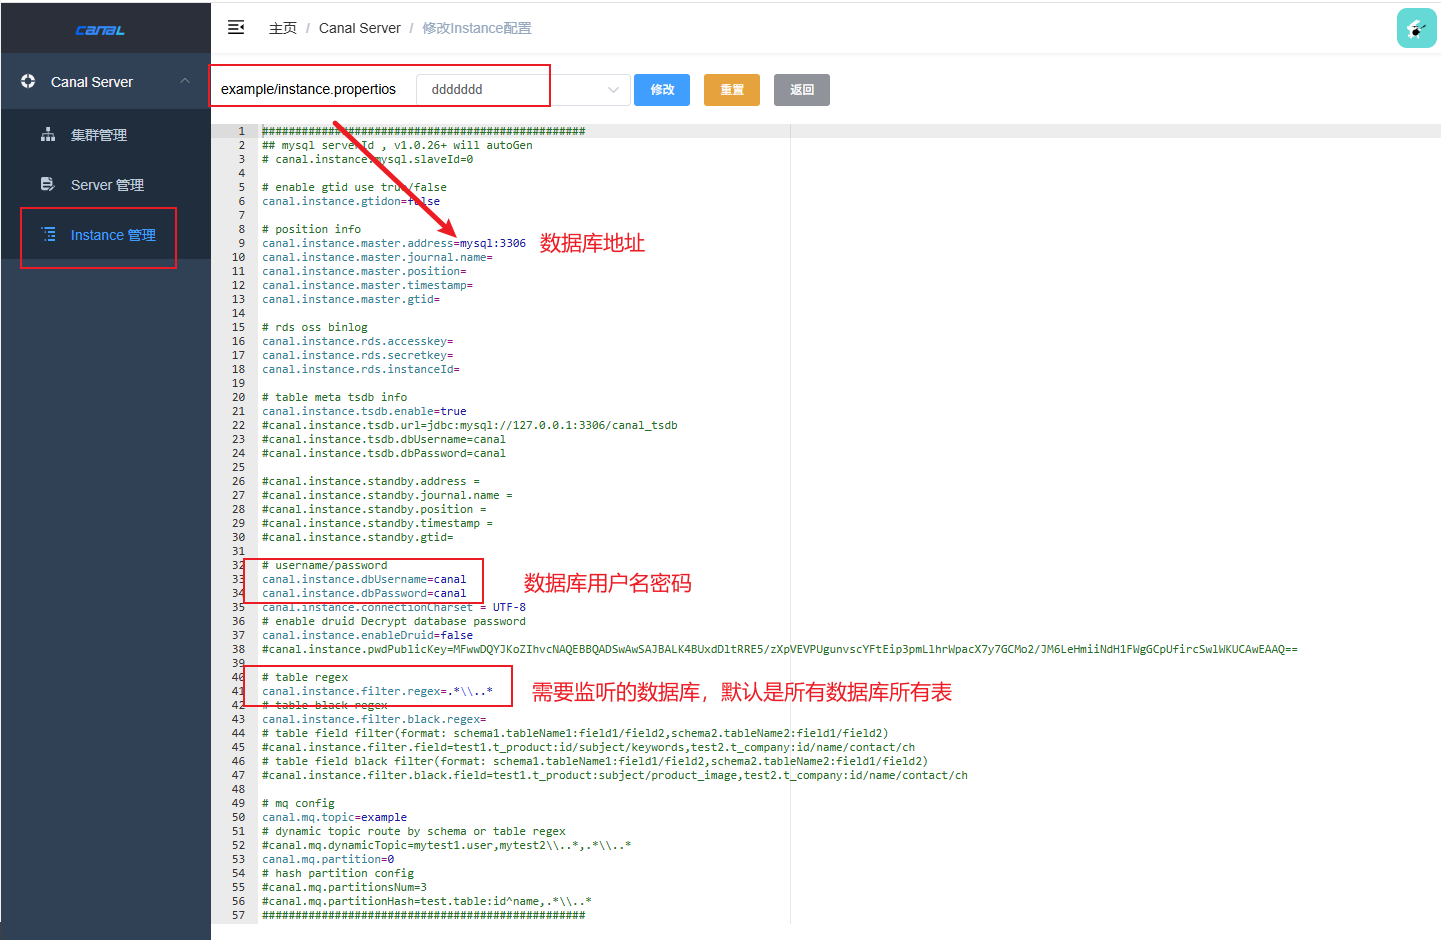Click line canal.instance.filter.black.regex=

pyautogui.click(x=374, y=719)
